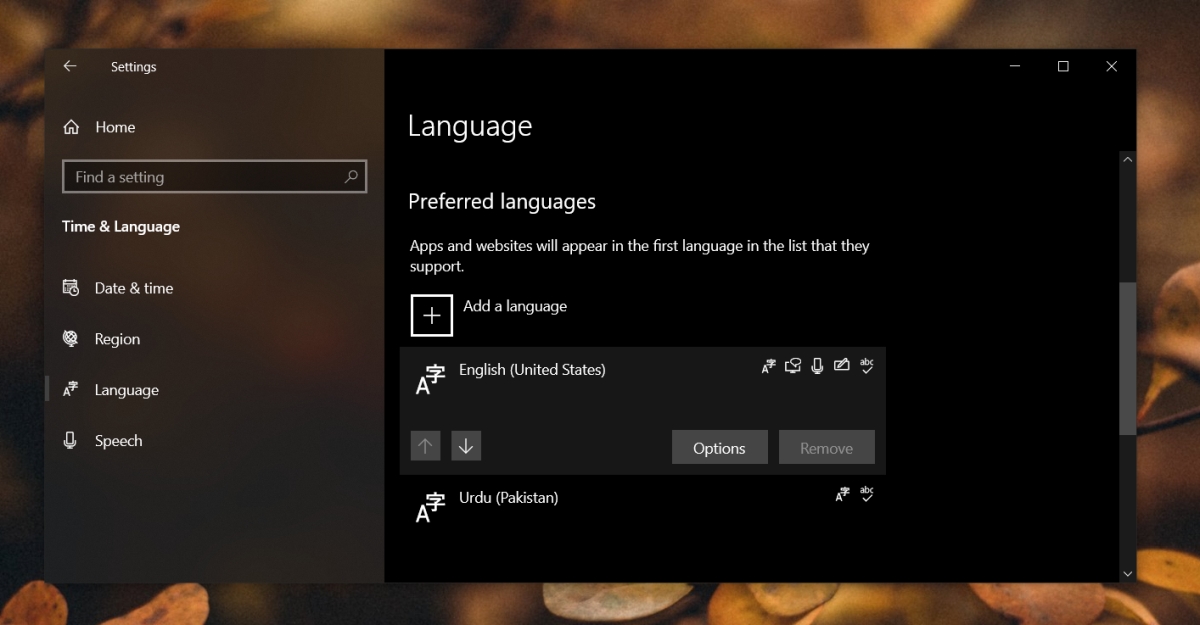Click the vertical scrollbar thumb
Image resolution: width=1200 pixels, height=625 pixels.
pyautogui.click(x=1128, y=358)
